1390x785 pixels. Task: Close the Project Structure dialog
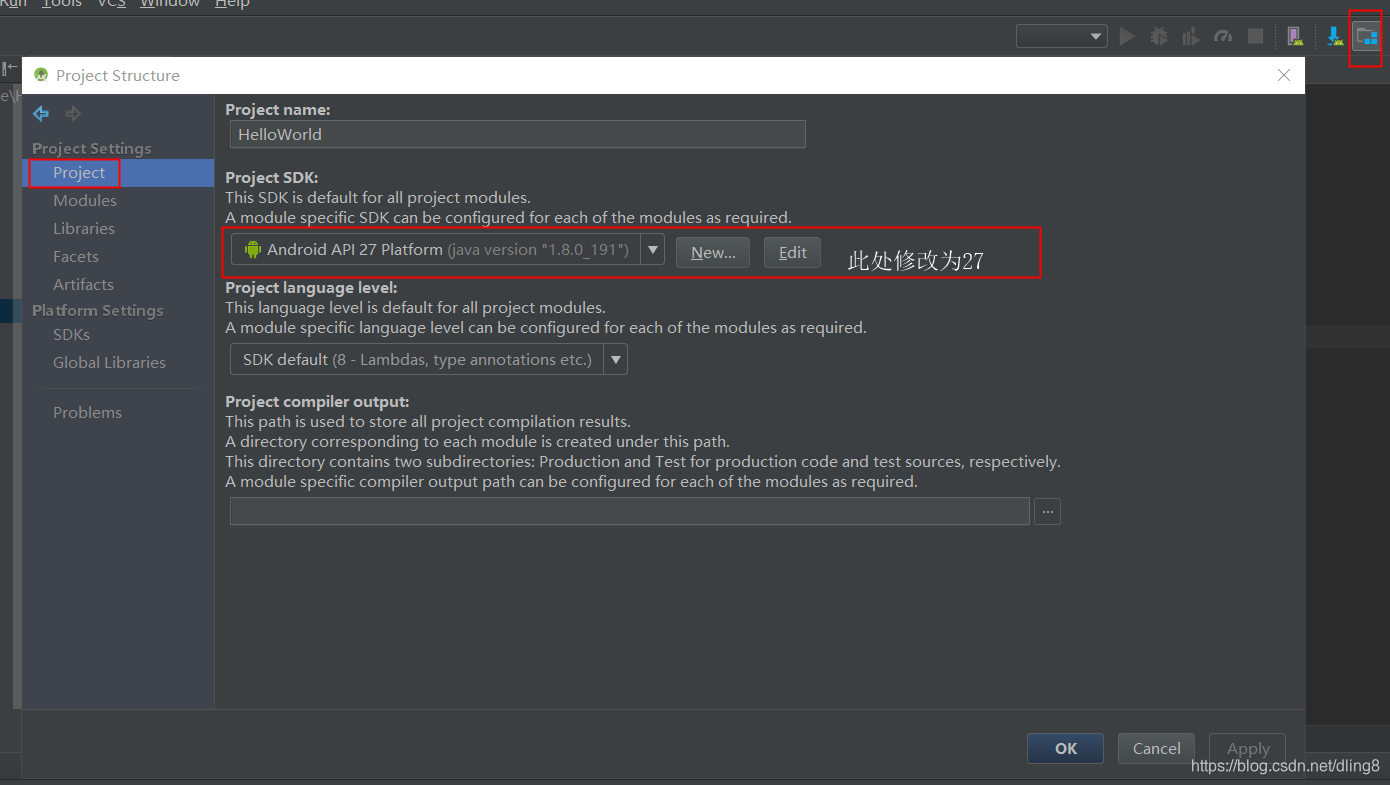click(x=1284, y=75)
